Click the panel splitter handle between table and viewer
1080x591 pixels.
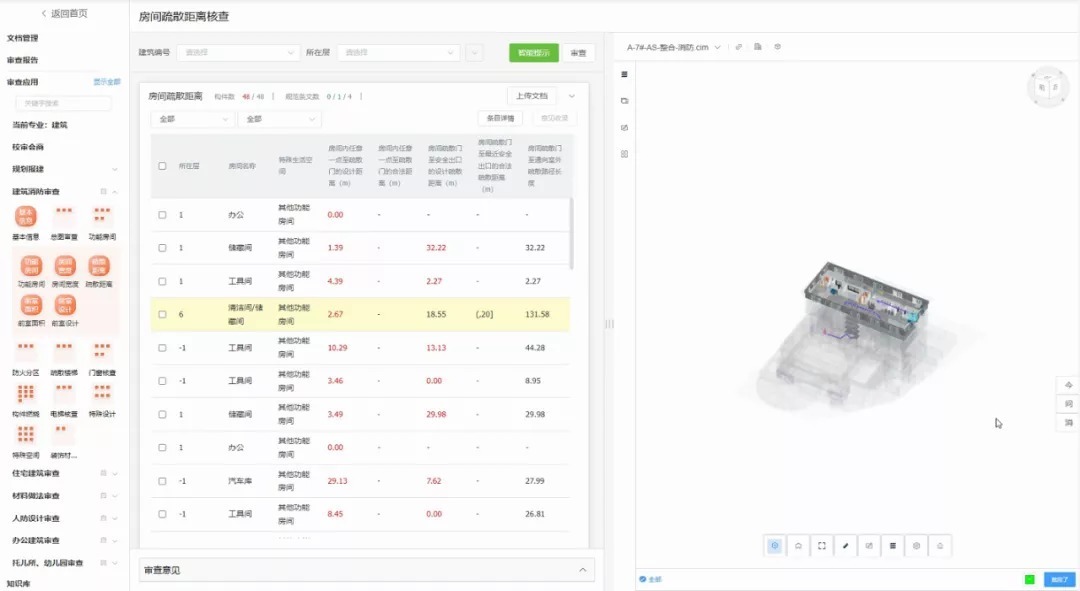(609, 324)
